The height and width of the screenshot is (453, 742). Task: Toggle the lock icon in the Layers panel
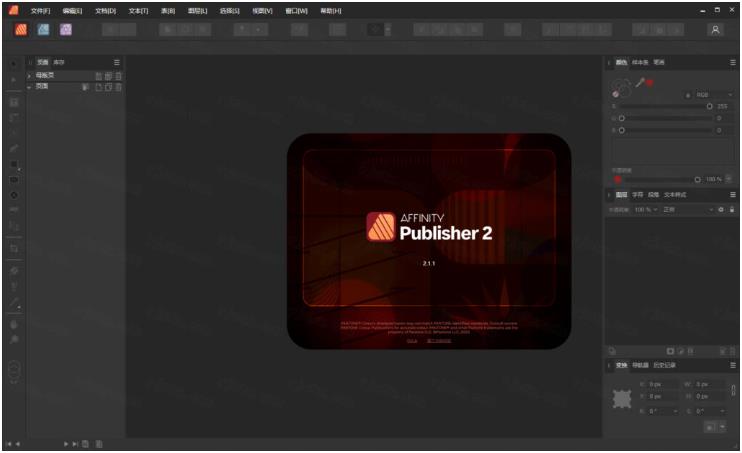[732, 209]
